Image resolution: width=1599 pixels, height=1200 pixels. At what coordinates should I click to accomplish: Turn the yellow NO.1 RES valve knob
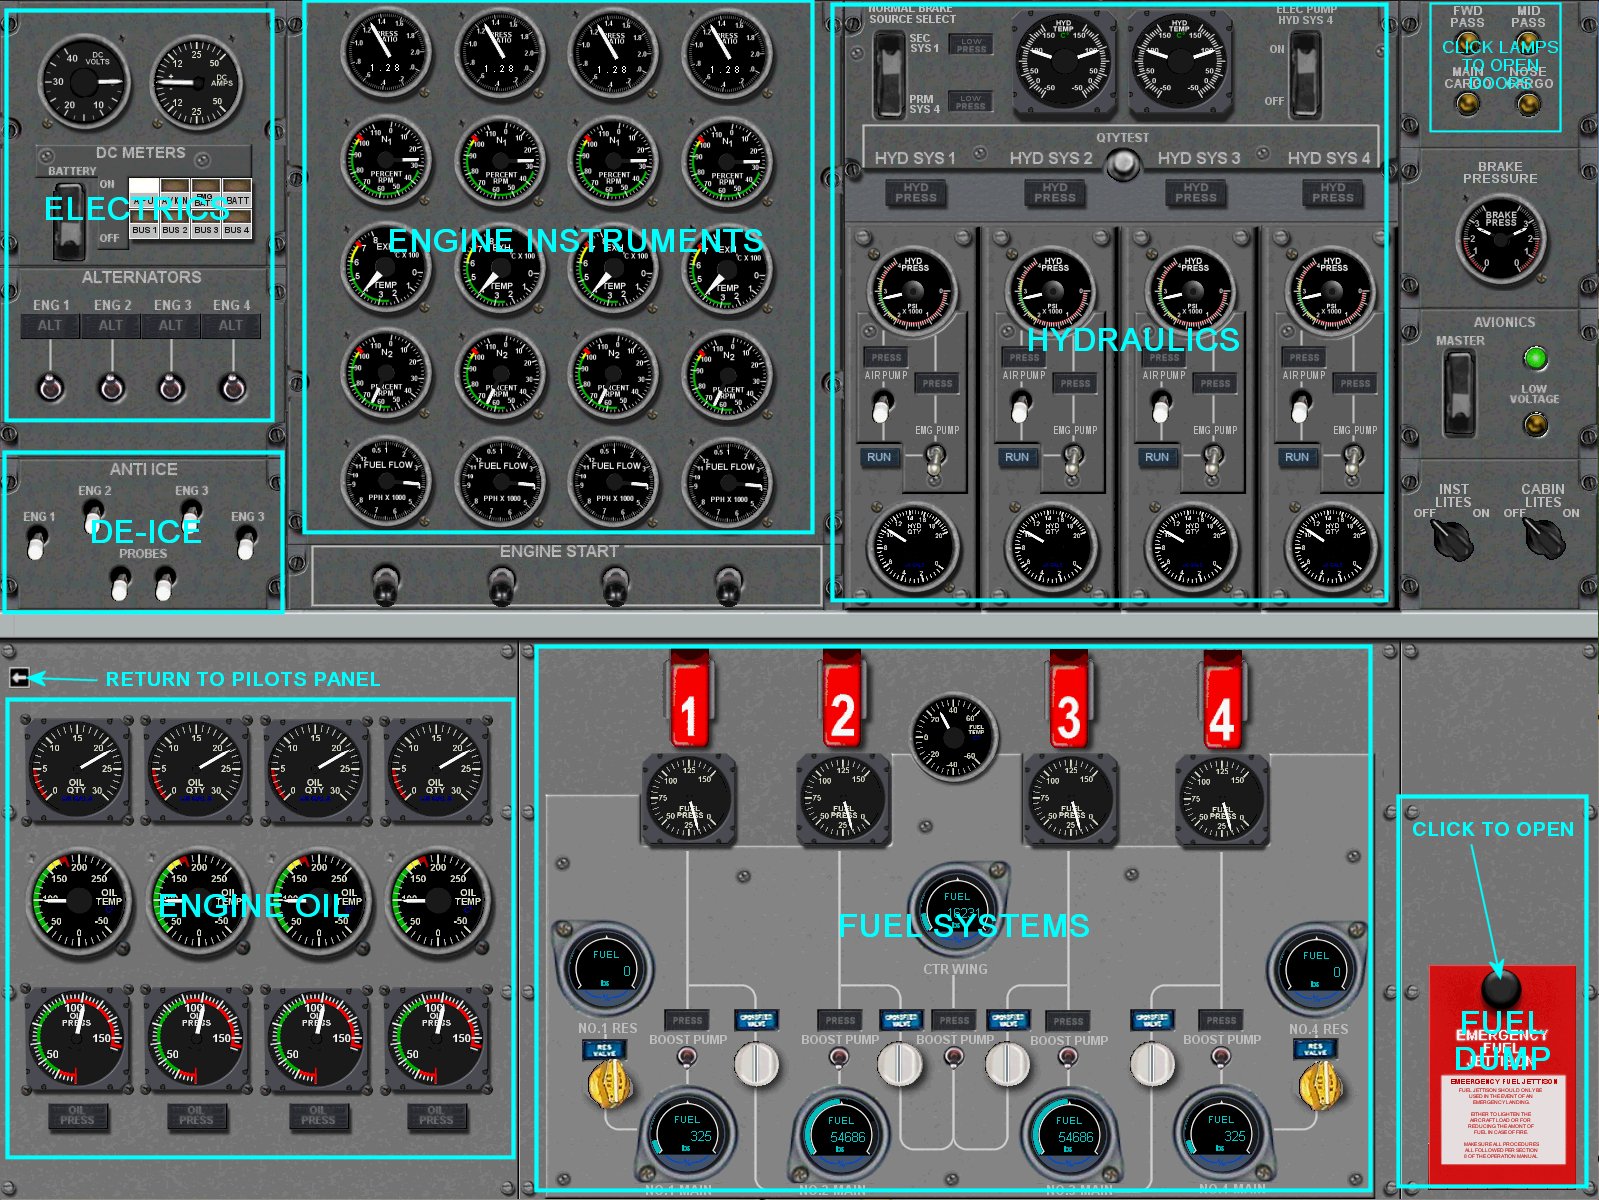pos(609,1083)
